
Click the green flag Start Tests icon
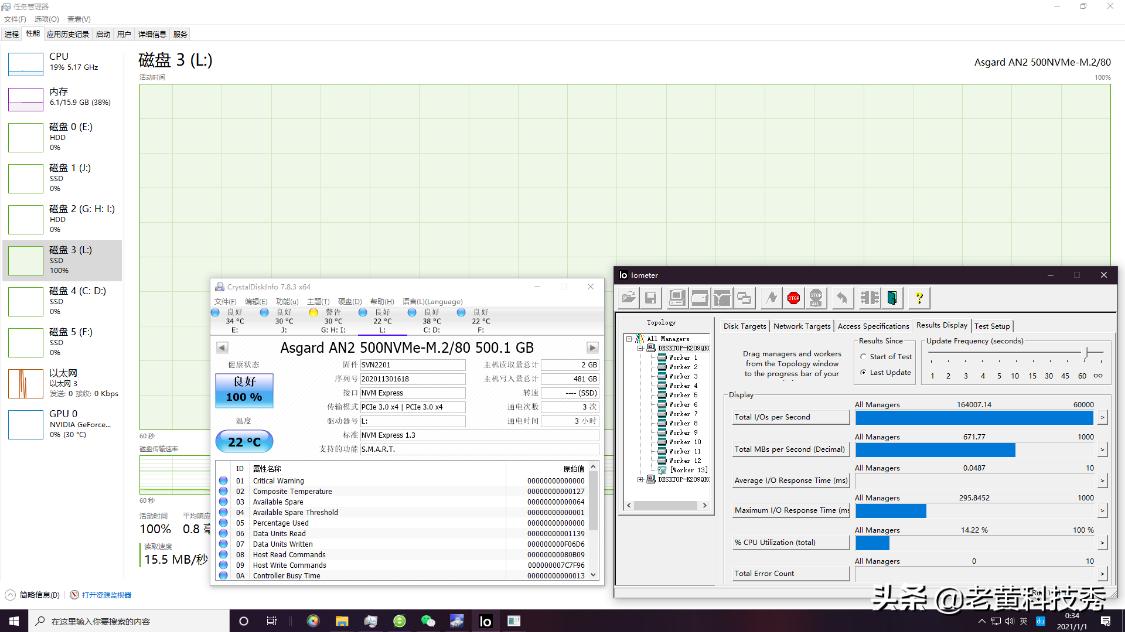click(x=770, y=297)
